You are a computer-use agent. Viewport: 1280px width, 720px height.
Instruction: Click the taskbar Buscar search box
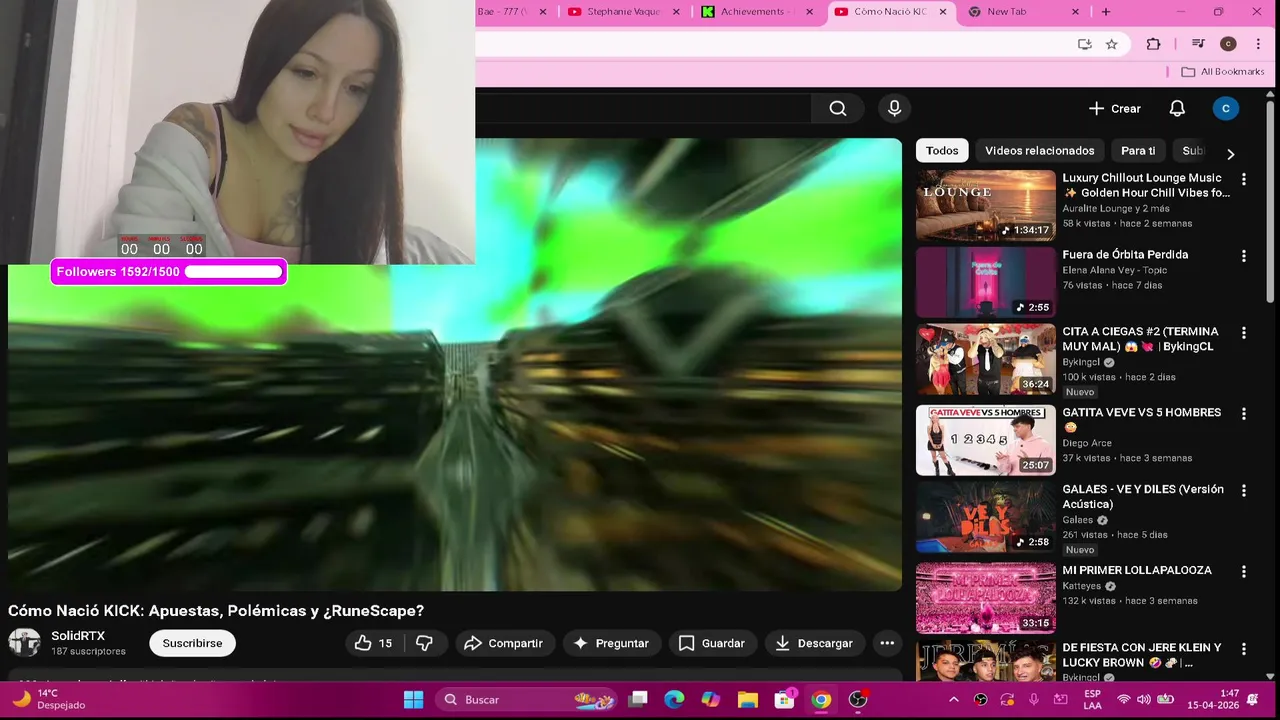pyautogui.click(x=528, y=699)
